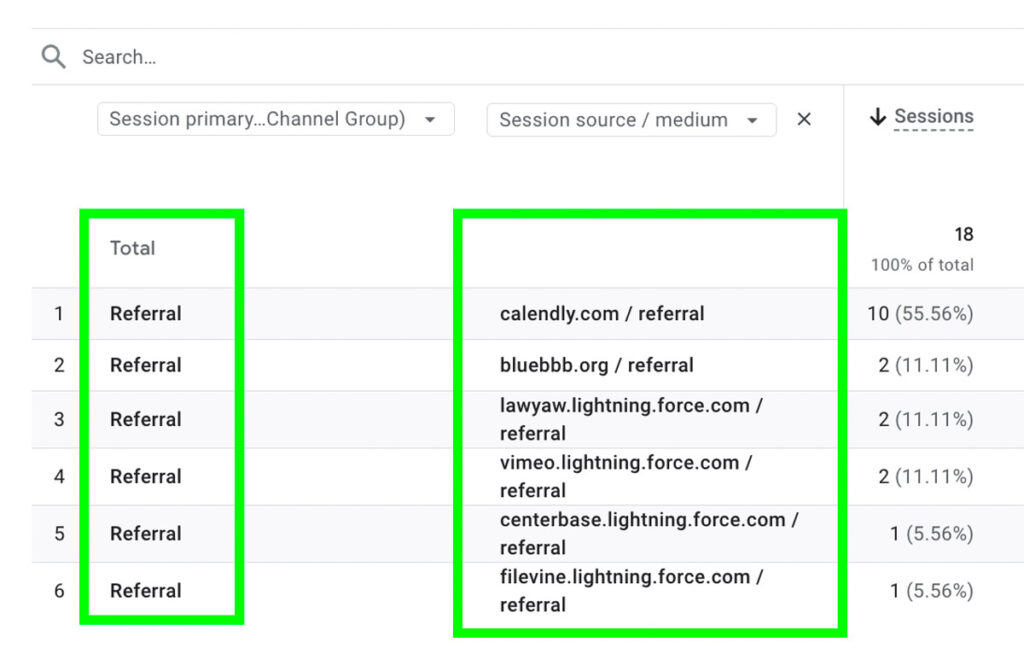Select Referral in the calendly.com row
1024x648 pixels.
[x=146, y=314]
